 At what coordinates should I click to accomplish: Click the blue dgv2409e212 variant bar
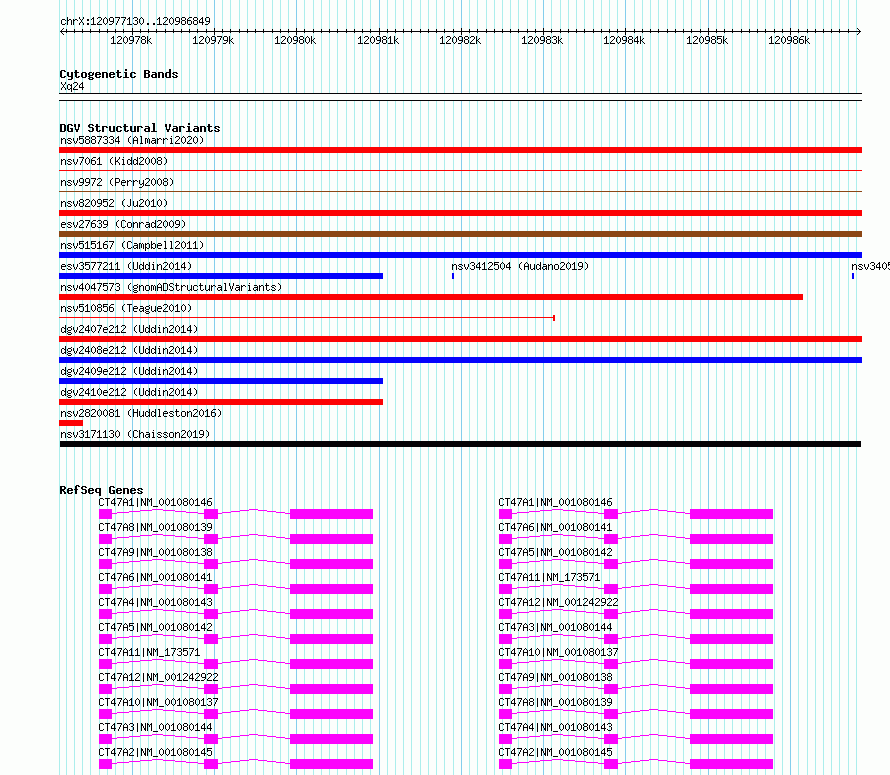click(x=221, y=381)
